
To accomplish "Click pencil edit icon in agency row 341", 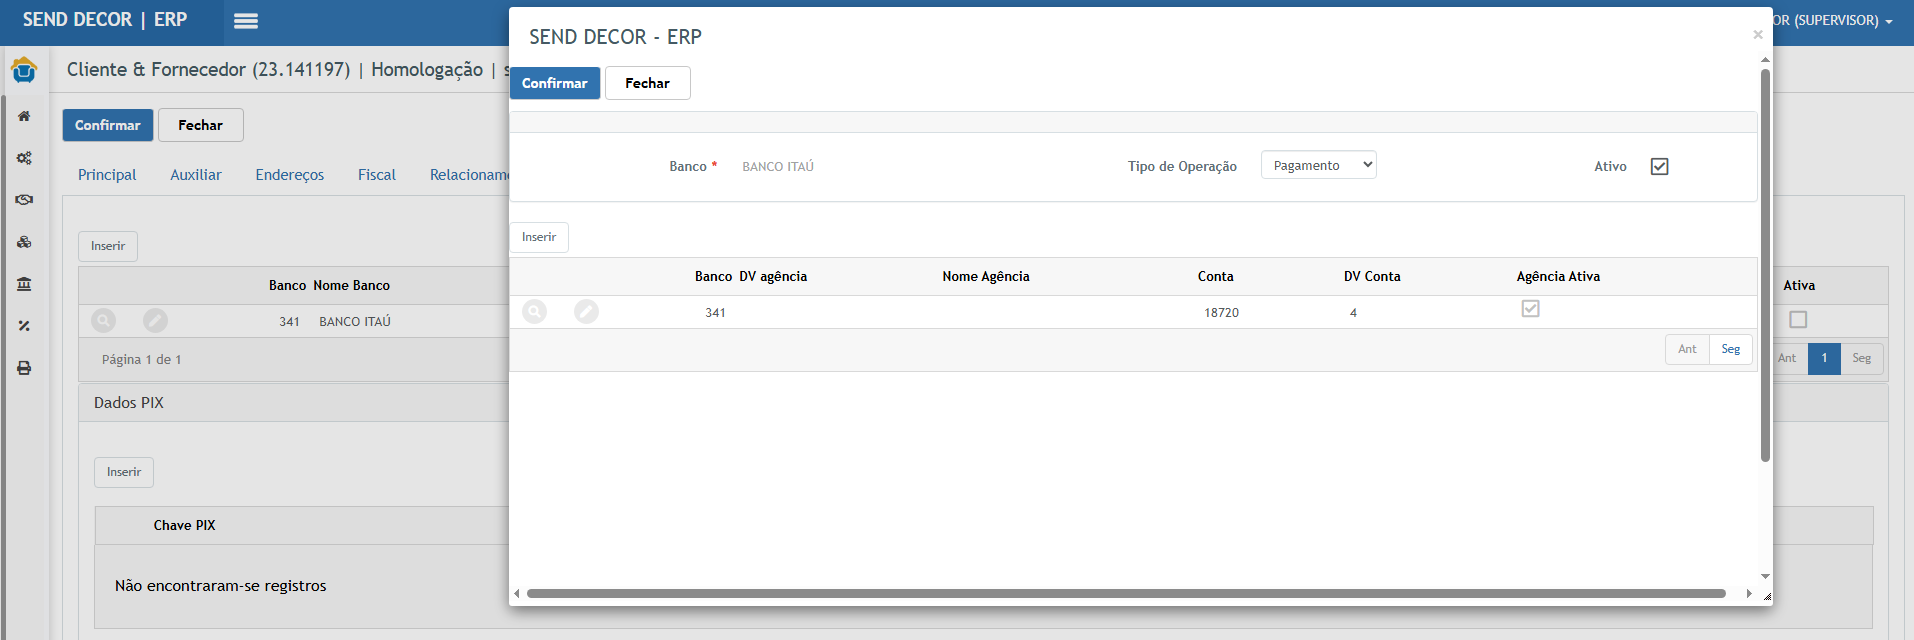I will 586,312.
